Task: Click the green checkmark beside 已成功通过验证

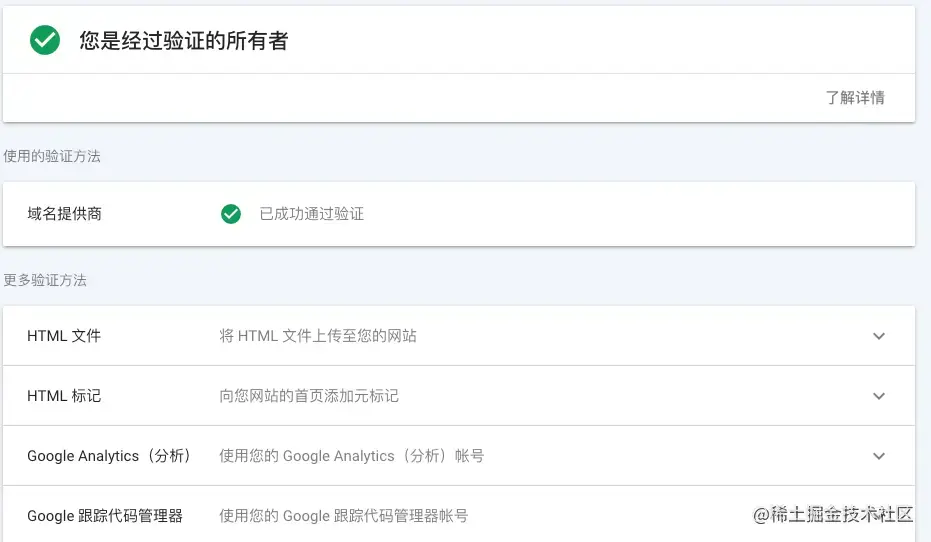Action: pos(231,214)
